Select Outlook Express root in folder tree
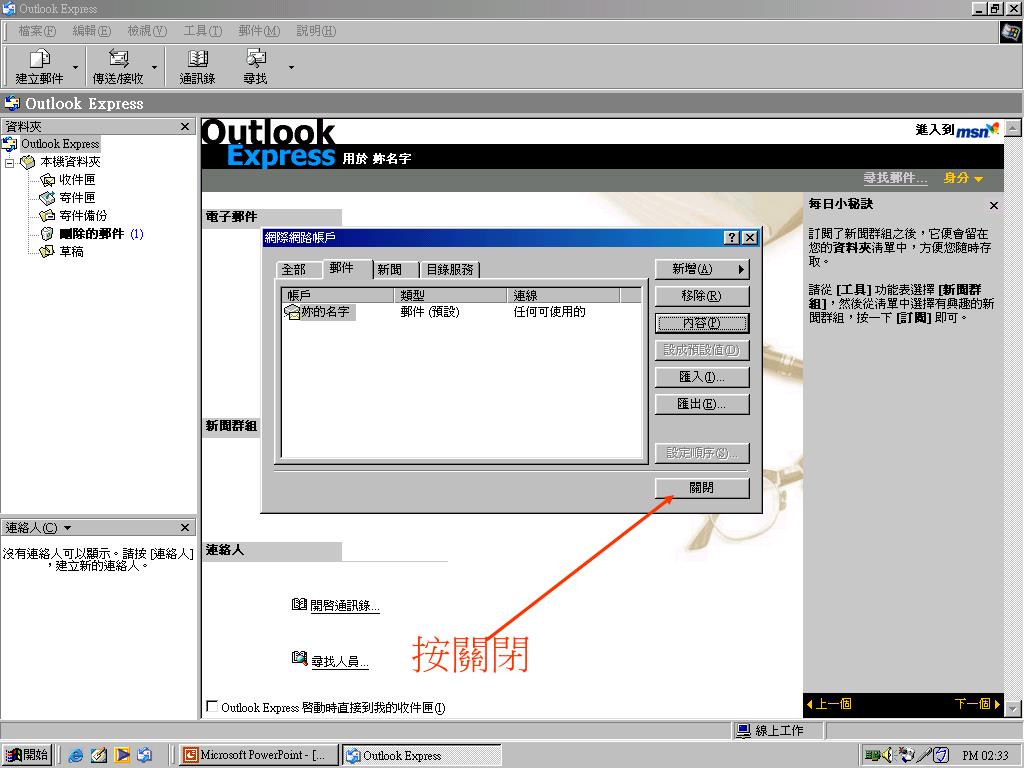This screenshot has width=1024, height=768. point(59,144)
